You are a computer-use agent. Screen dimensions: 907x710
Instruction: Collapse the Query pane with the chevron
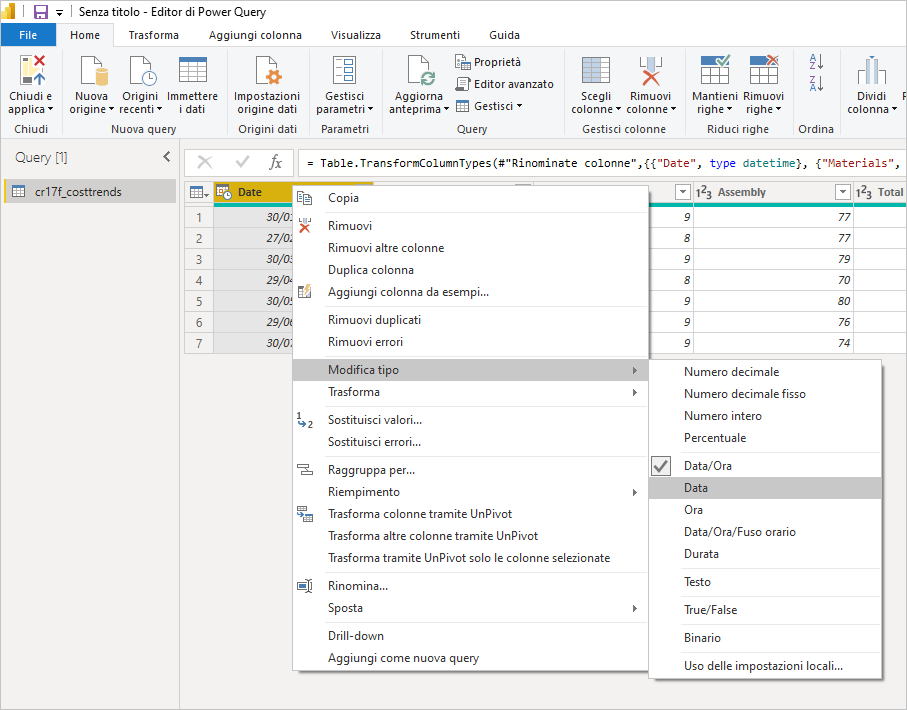[167, 157]
